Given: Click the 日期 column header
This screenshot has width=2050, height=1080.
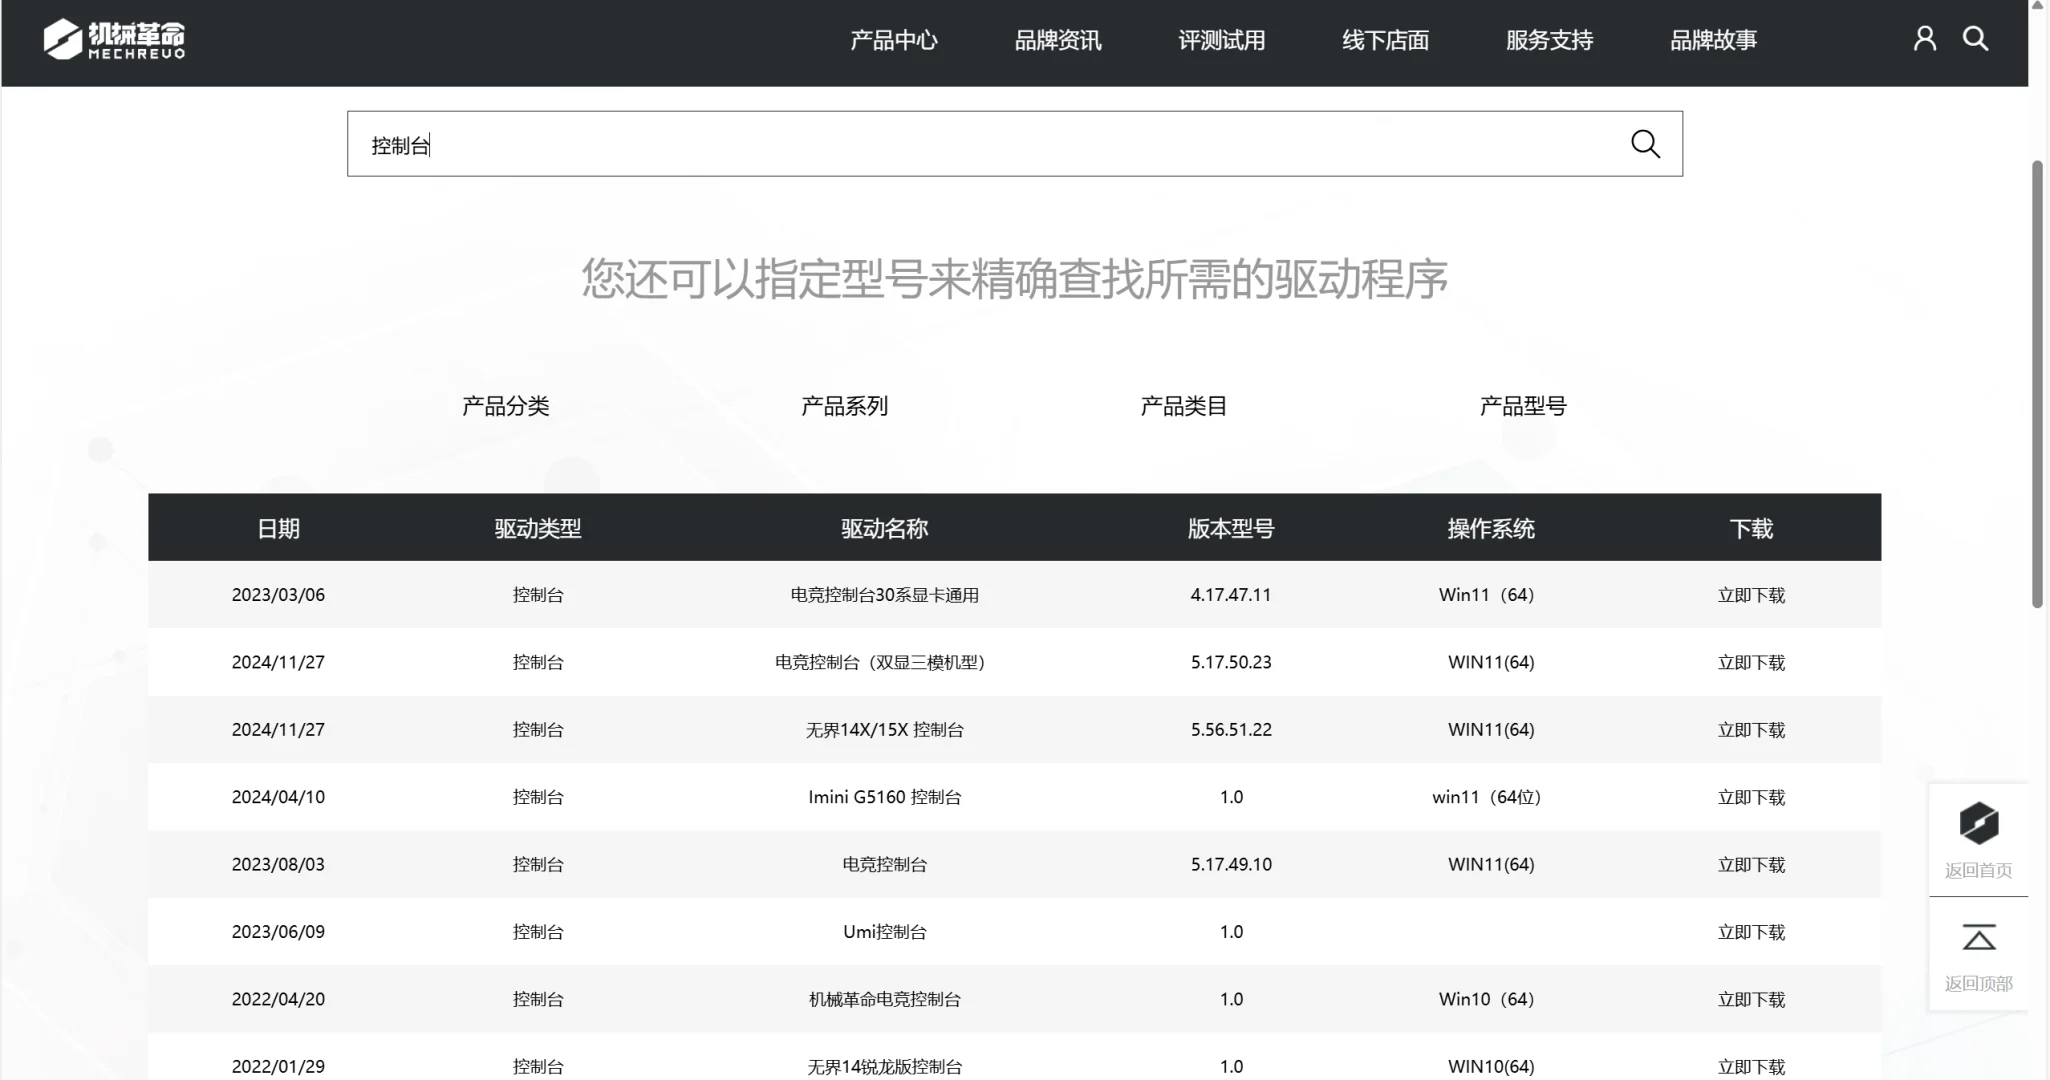Looking at the screenshot, I should [x=278, y=528].
